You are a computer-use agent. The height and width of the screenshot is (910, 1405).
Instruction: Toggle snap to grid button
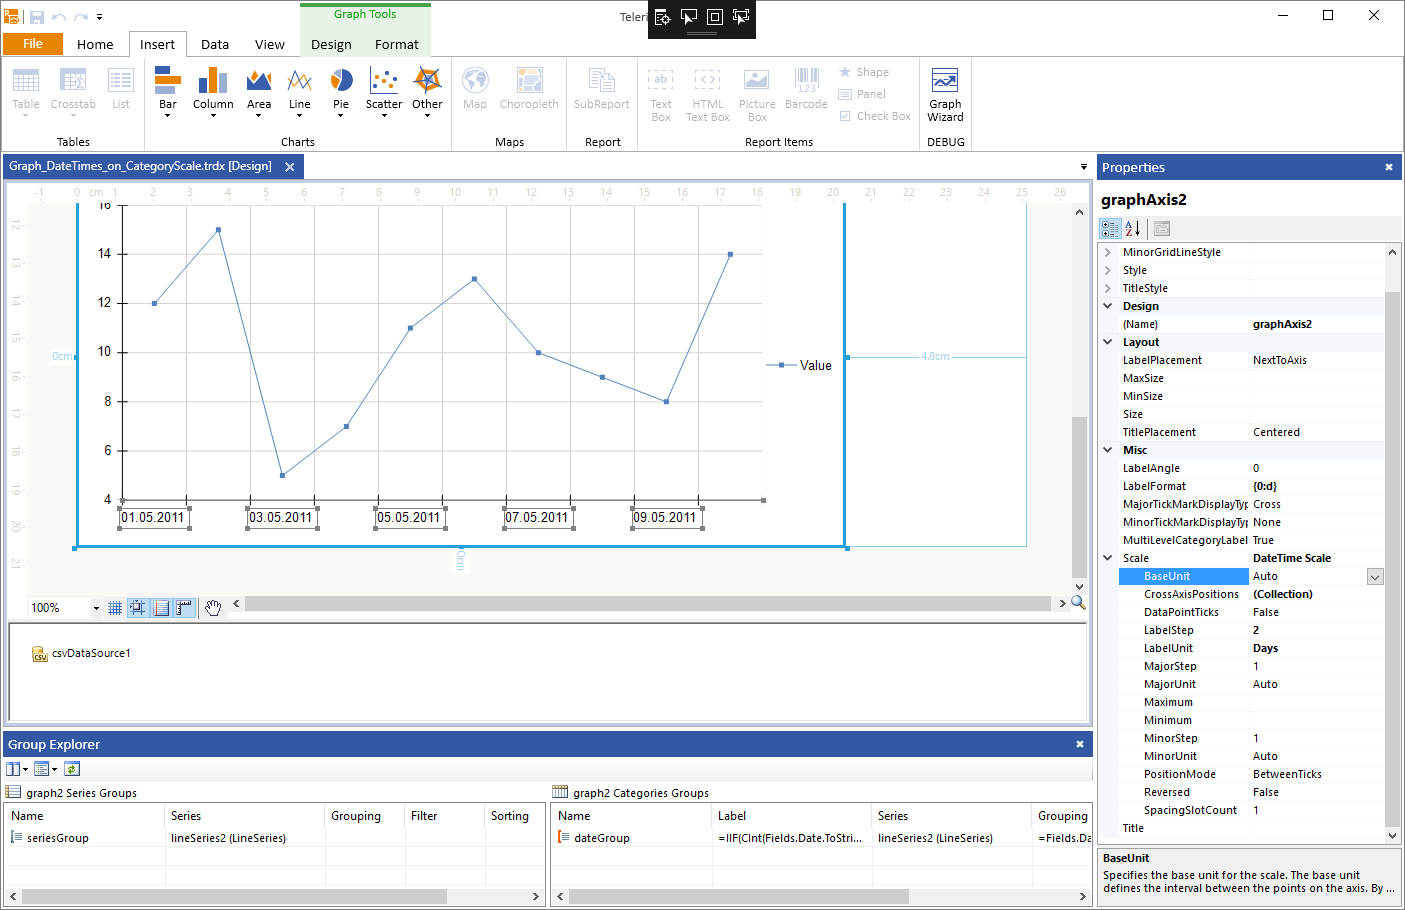[x=138, y=607]
